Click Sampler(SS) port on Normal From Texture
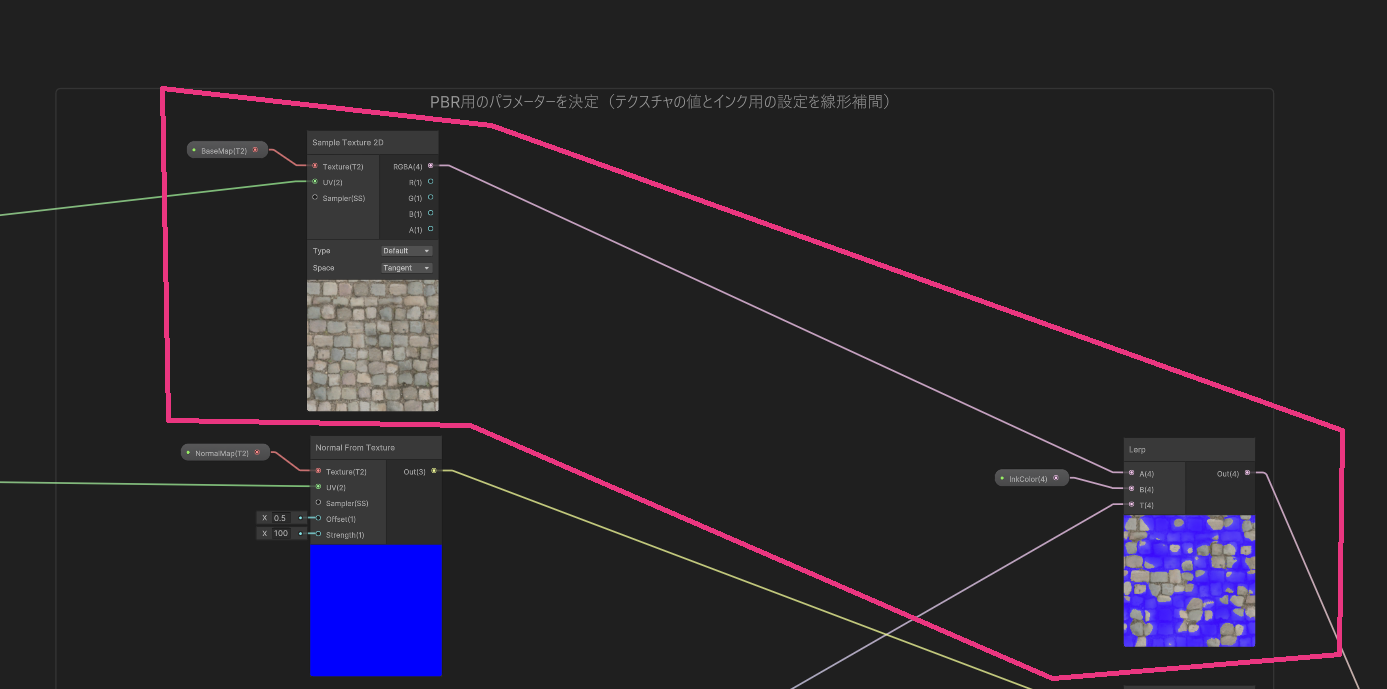This screenshot has width=1387, height=689. 318,503
